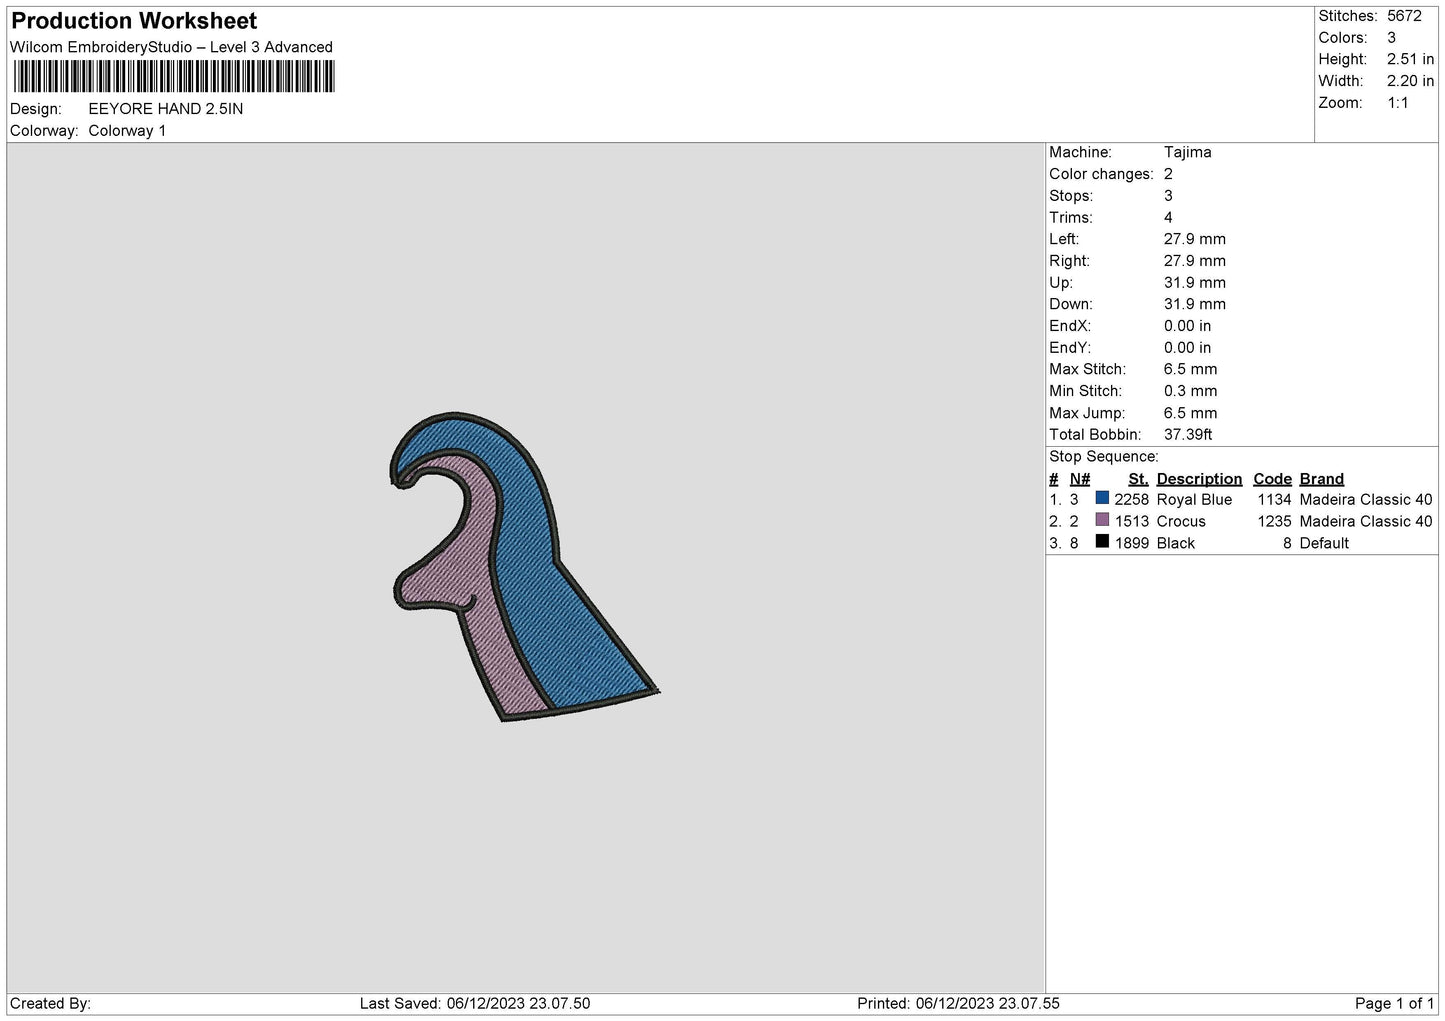
Task: Click the 'Last Saved' timestamp in footer
Action: click(x=474, y=1003)
